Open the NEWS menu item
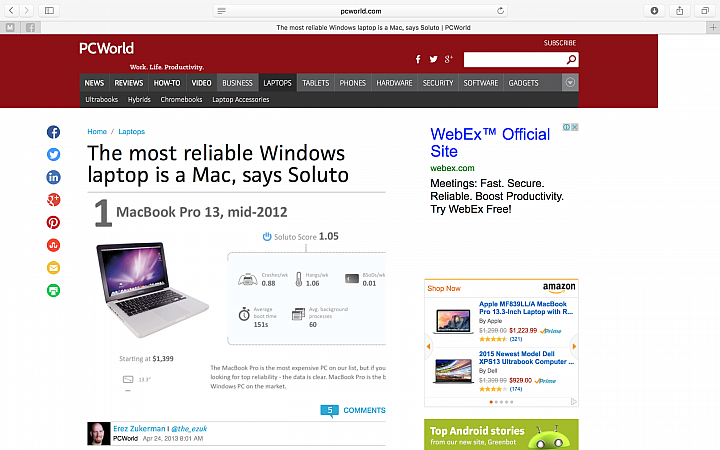Viewport: 720px width, 450px height. click(94, 83)
